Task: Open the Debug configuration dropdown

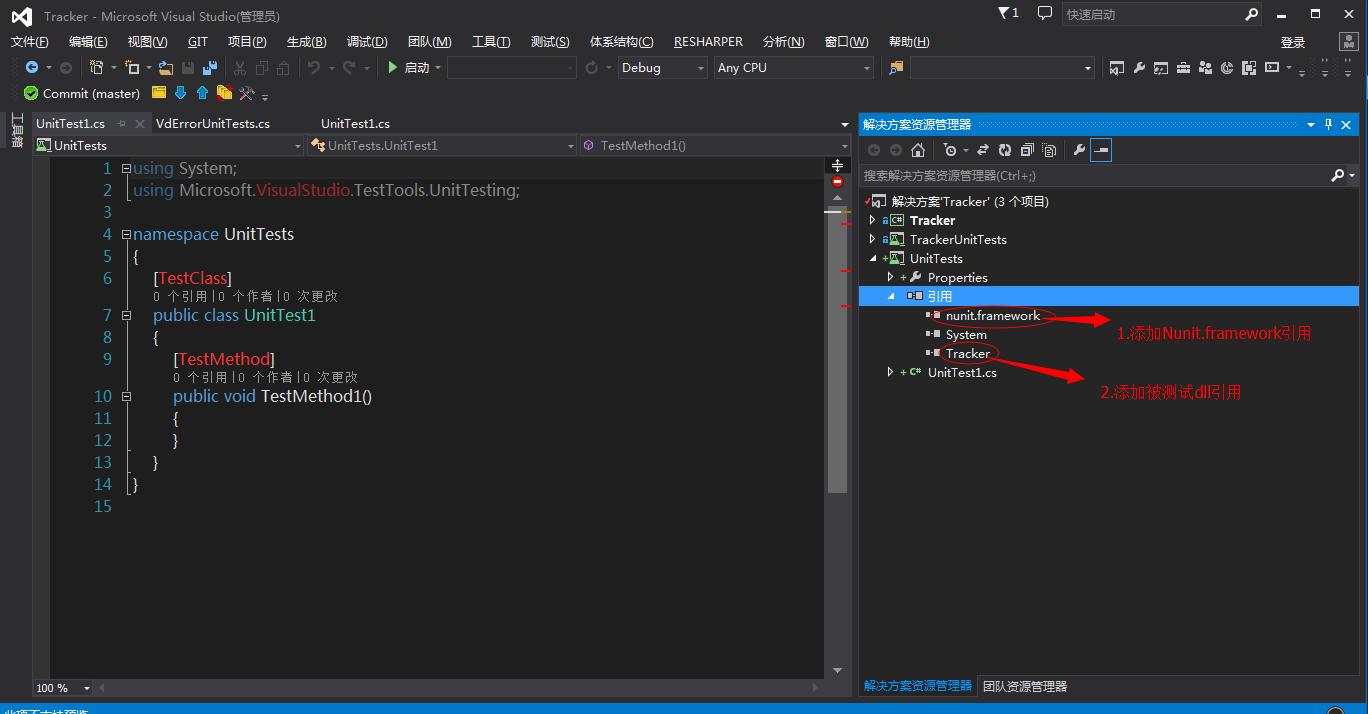Action: (x=662, y=67)
